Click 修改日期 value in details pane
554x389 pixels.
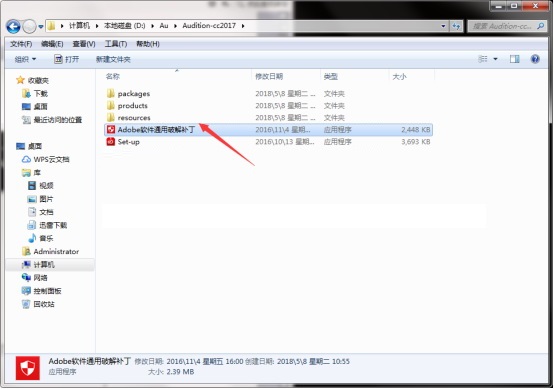click(205, 361)
